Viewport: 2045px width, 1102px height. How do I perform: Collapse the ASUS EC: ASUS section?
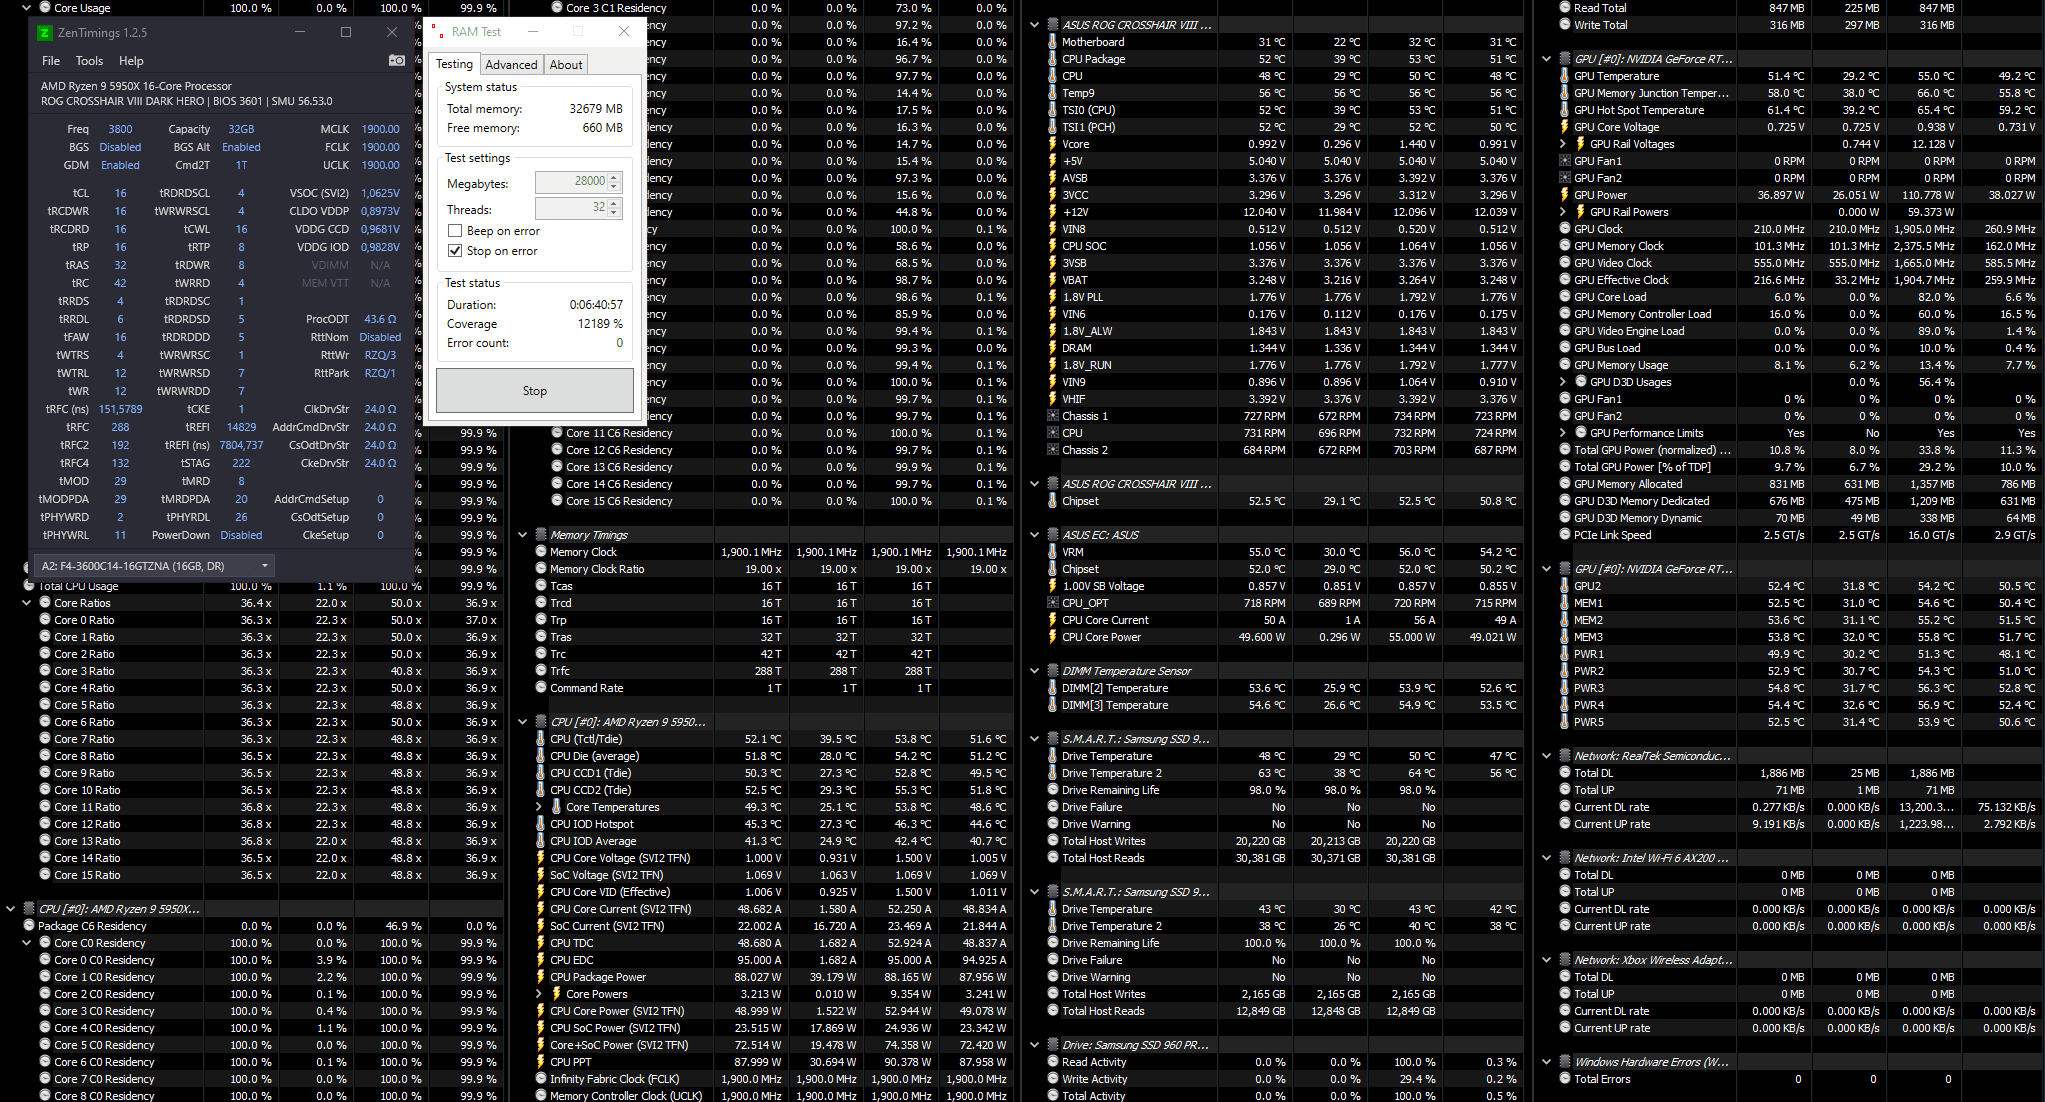(1035, 535)
